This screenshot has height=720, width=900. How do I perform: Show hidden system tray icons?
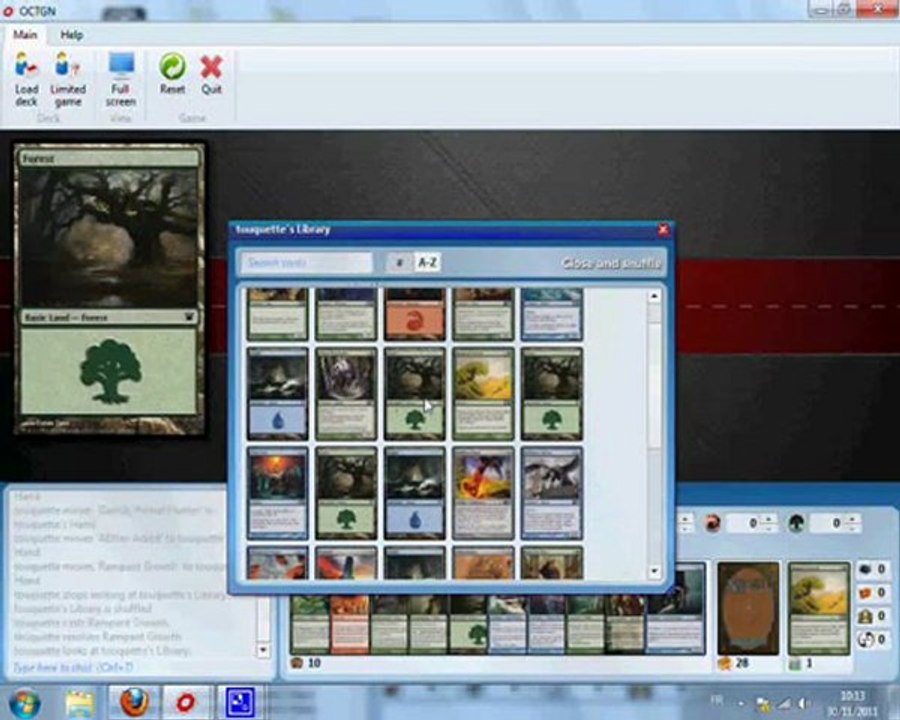coord(740,703)
